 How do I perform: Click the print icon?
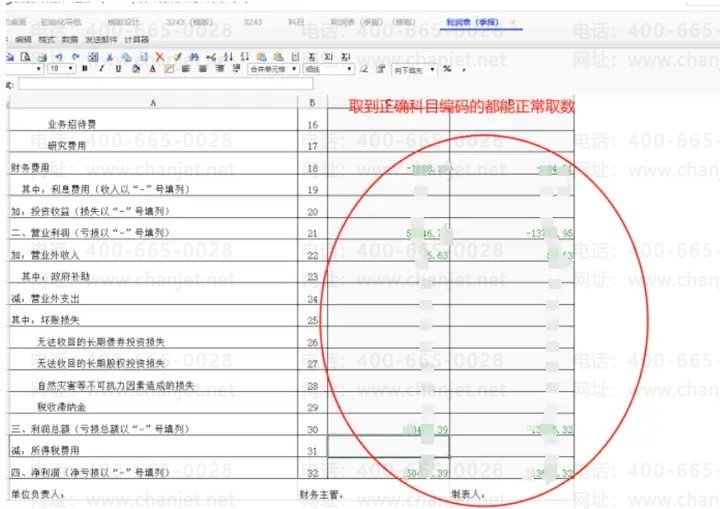(42, 57)
